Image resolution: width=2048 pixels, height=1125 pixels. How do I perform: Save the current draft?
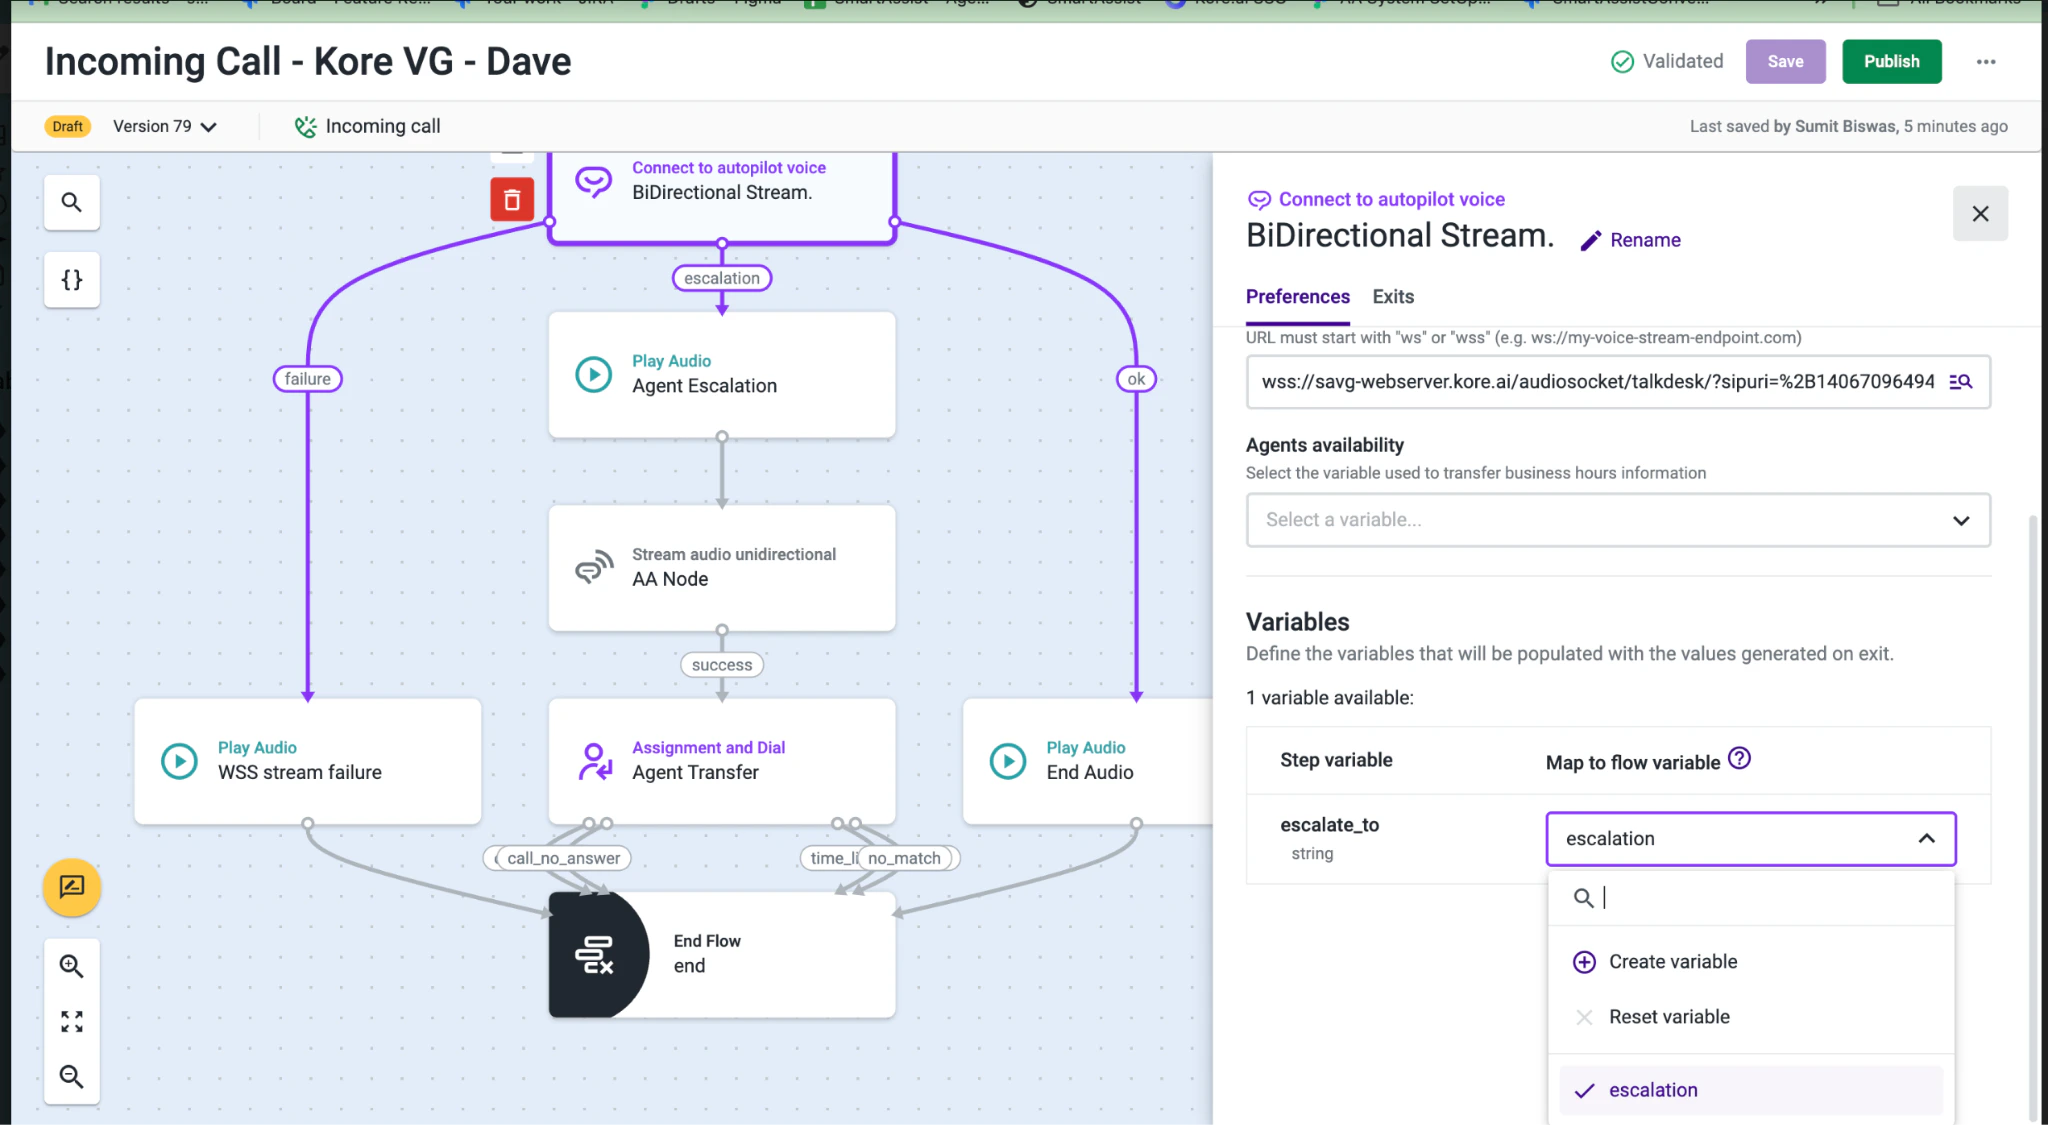coord(1785,61)
